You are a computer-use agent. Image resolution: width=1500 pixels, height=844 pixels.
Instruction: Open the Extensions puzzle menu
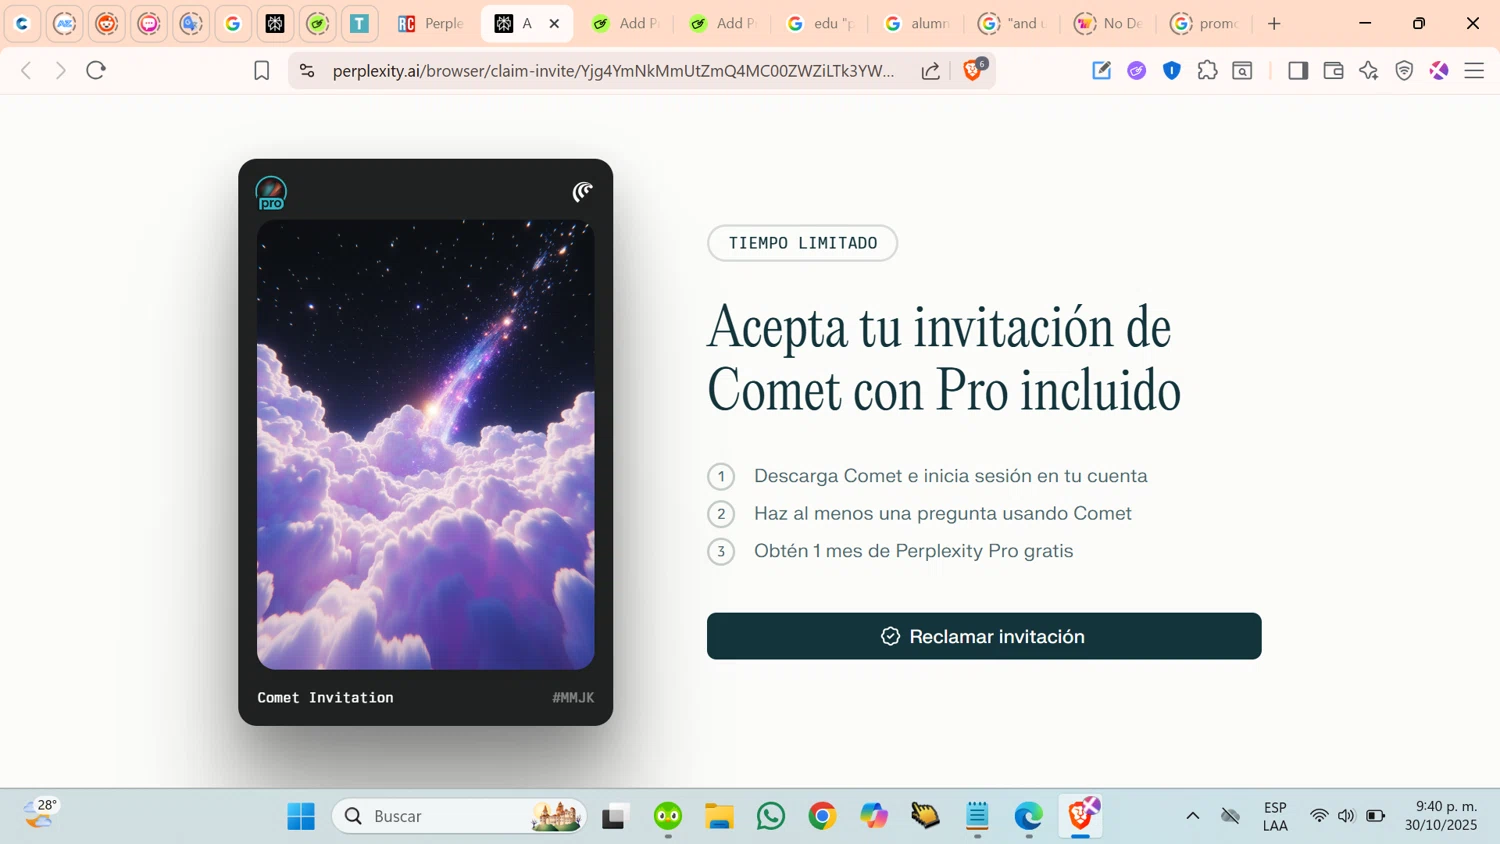[x=1207, y=70]
